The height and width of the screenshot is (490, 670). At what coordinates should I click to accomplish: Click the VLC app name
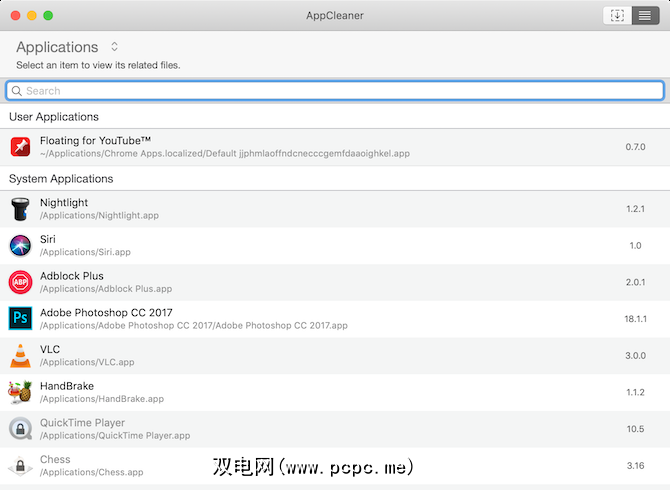click(x=50, y=349)
